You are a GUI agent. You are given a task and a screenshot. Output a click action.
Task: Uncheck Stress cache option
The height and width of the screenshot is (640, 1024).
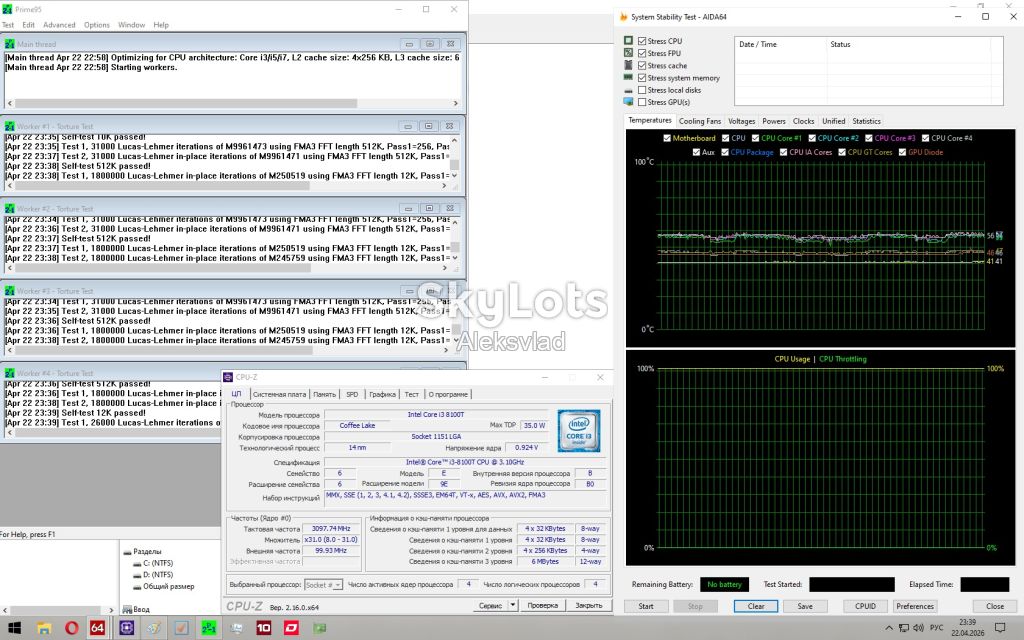pos(642,65)
